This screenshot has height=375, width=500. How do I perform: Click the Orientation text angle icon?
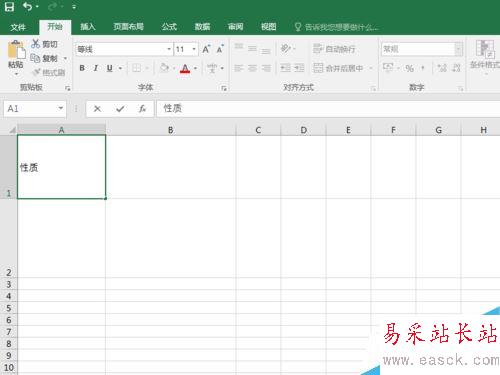(x=285, y=49)
